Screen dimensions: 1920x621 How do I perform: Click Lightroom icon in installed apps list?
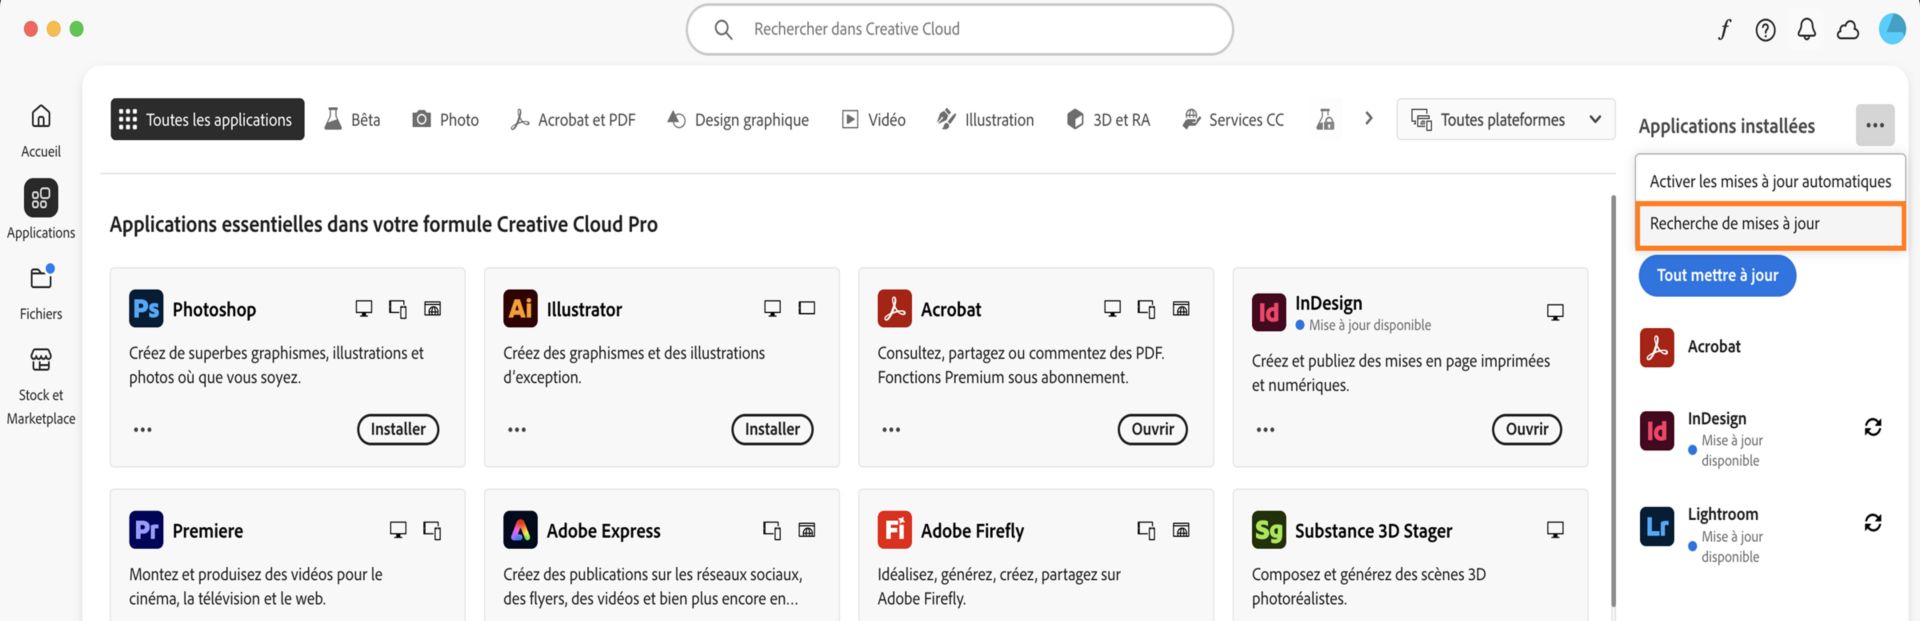tap(1657, 527)
